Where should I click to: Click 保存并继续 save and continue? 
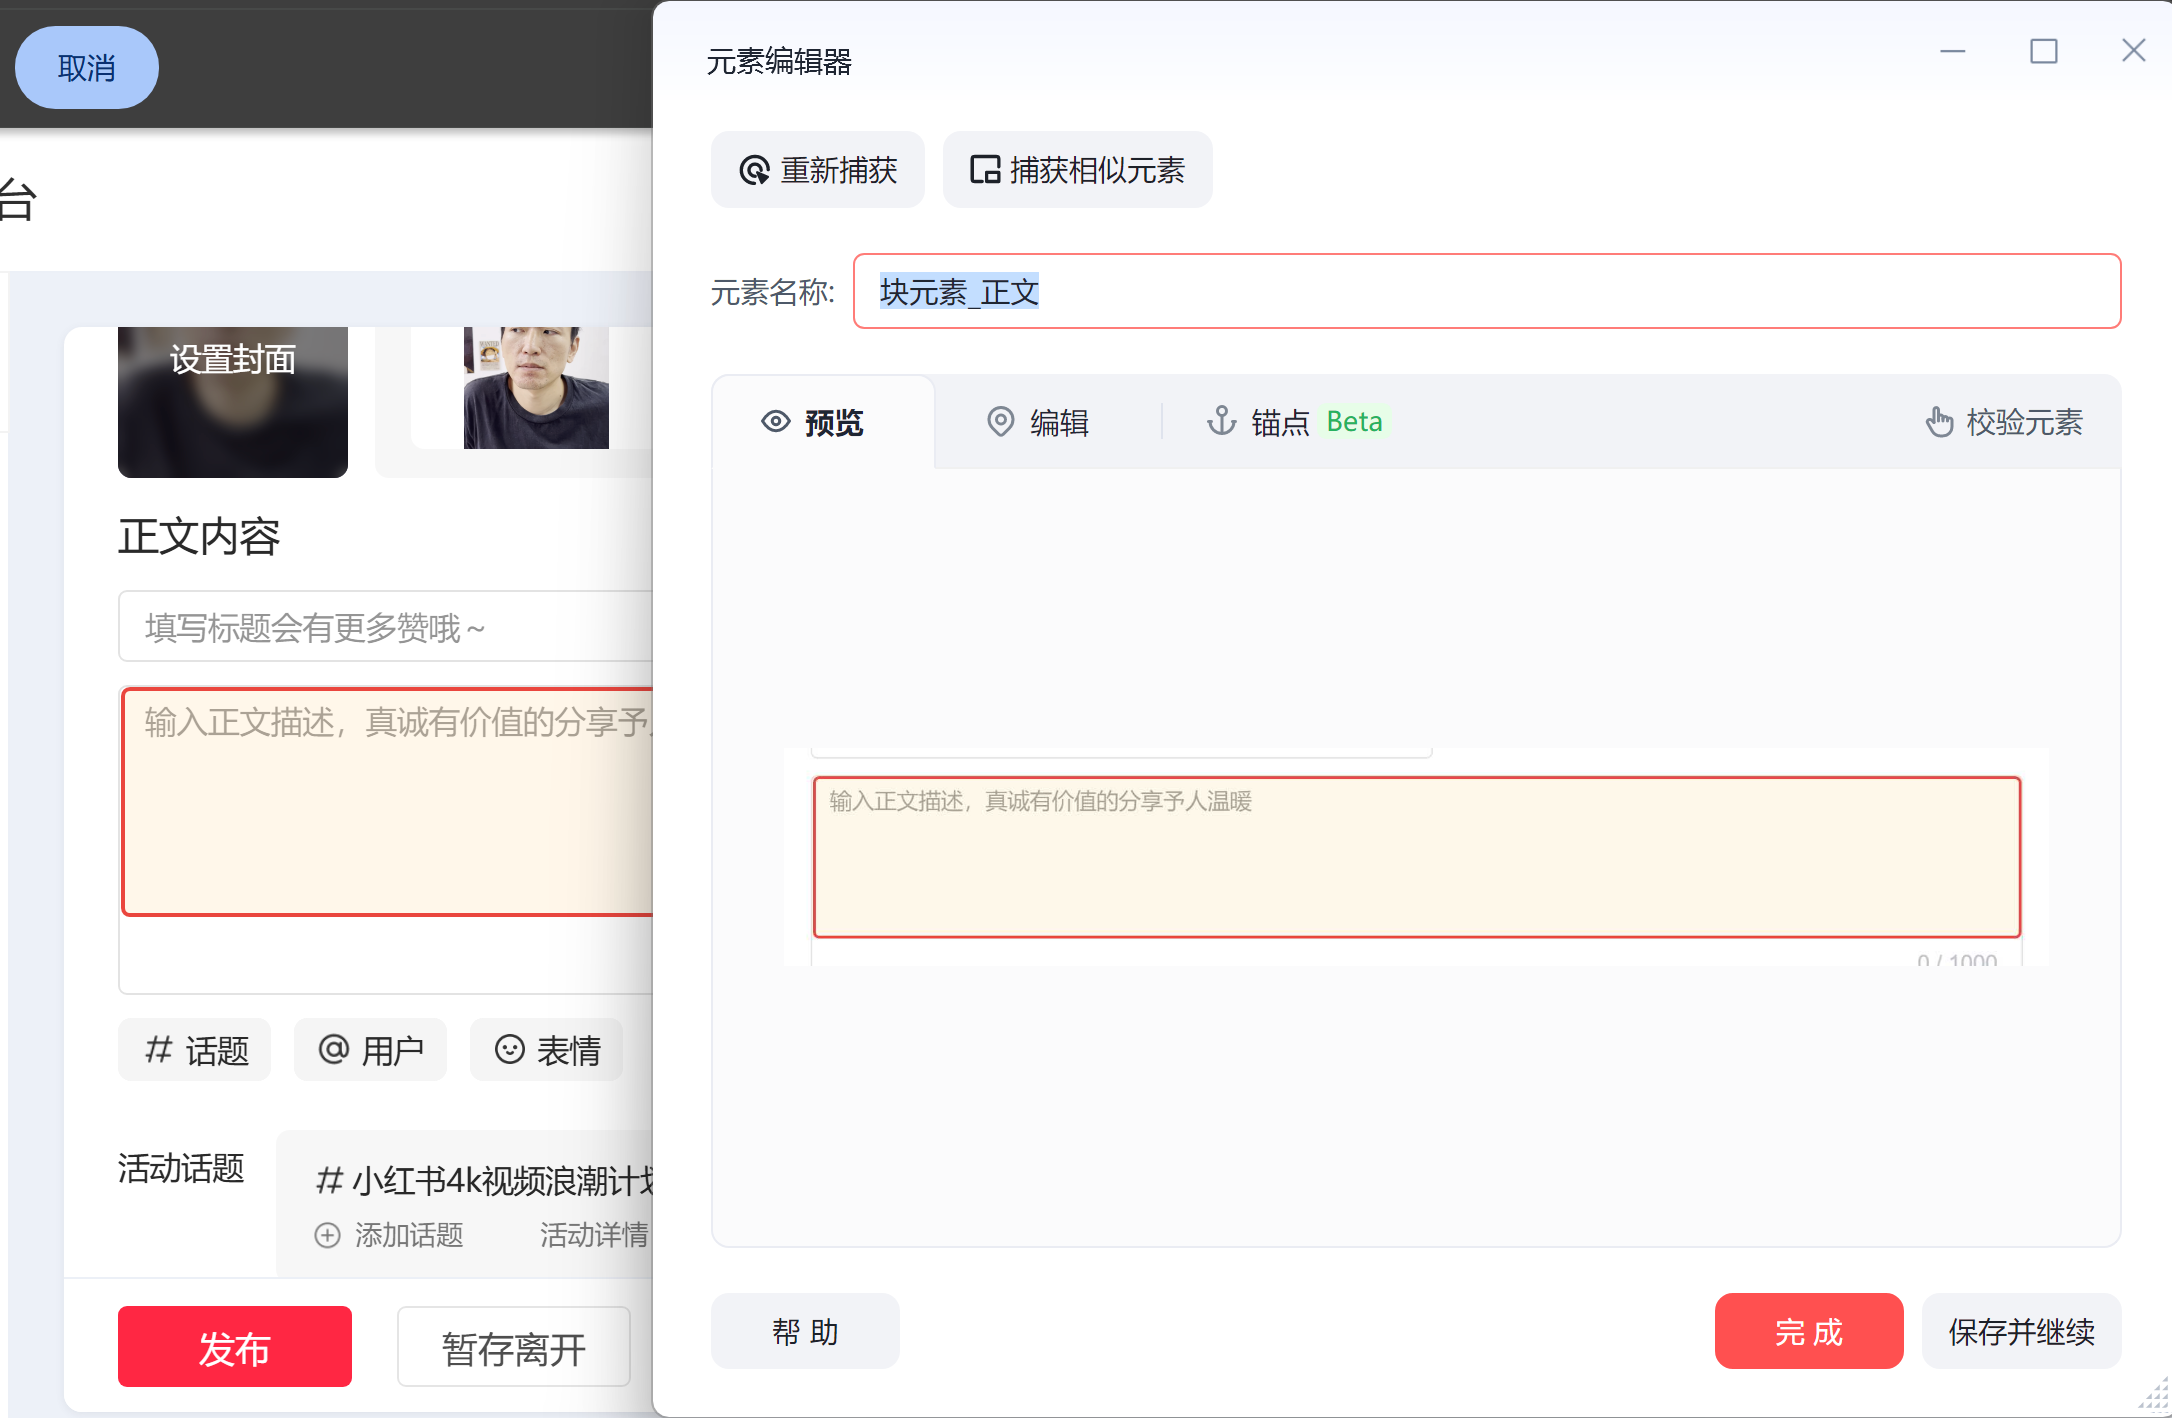[2021, 1332]
